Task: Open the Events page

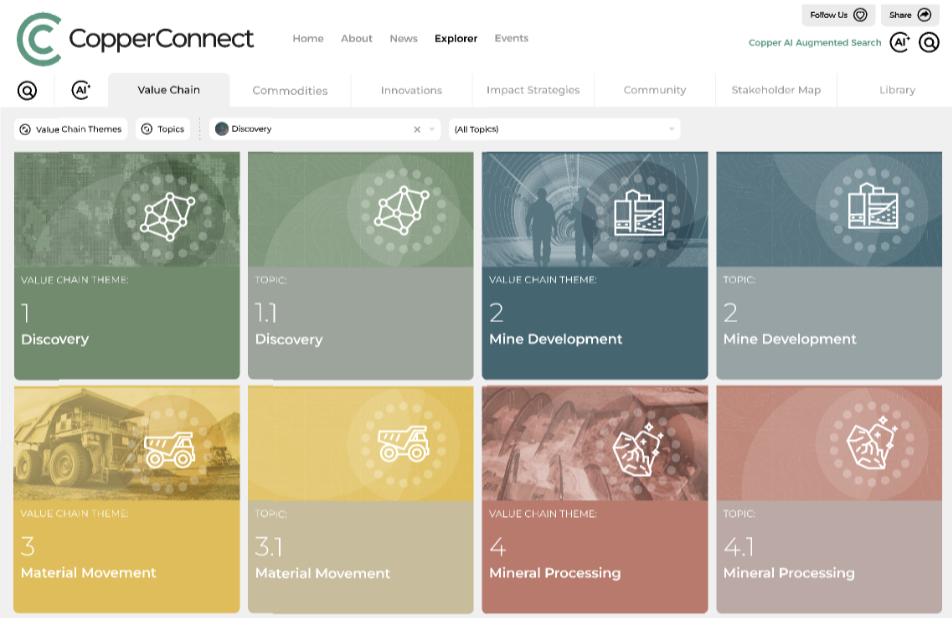Action: click(x=511, y=38)
